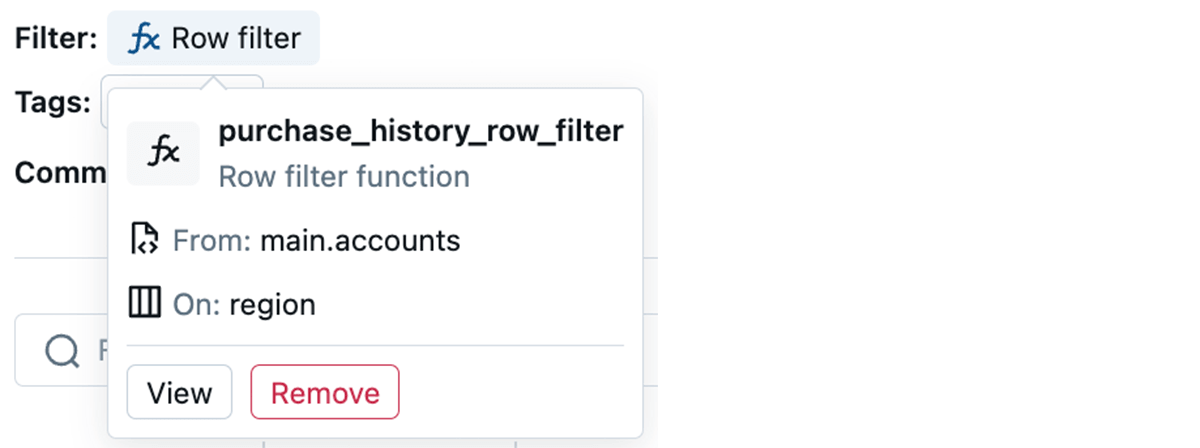Viewport: 1200px width, 448px height.
Task: View the row filter function
Action: point(179,392)
